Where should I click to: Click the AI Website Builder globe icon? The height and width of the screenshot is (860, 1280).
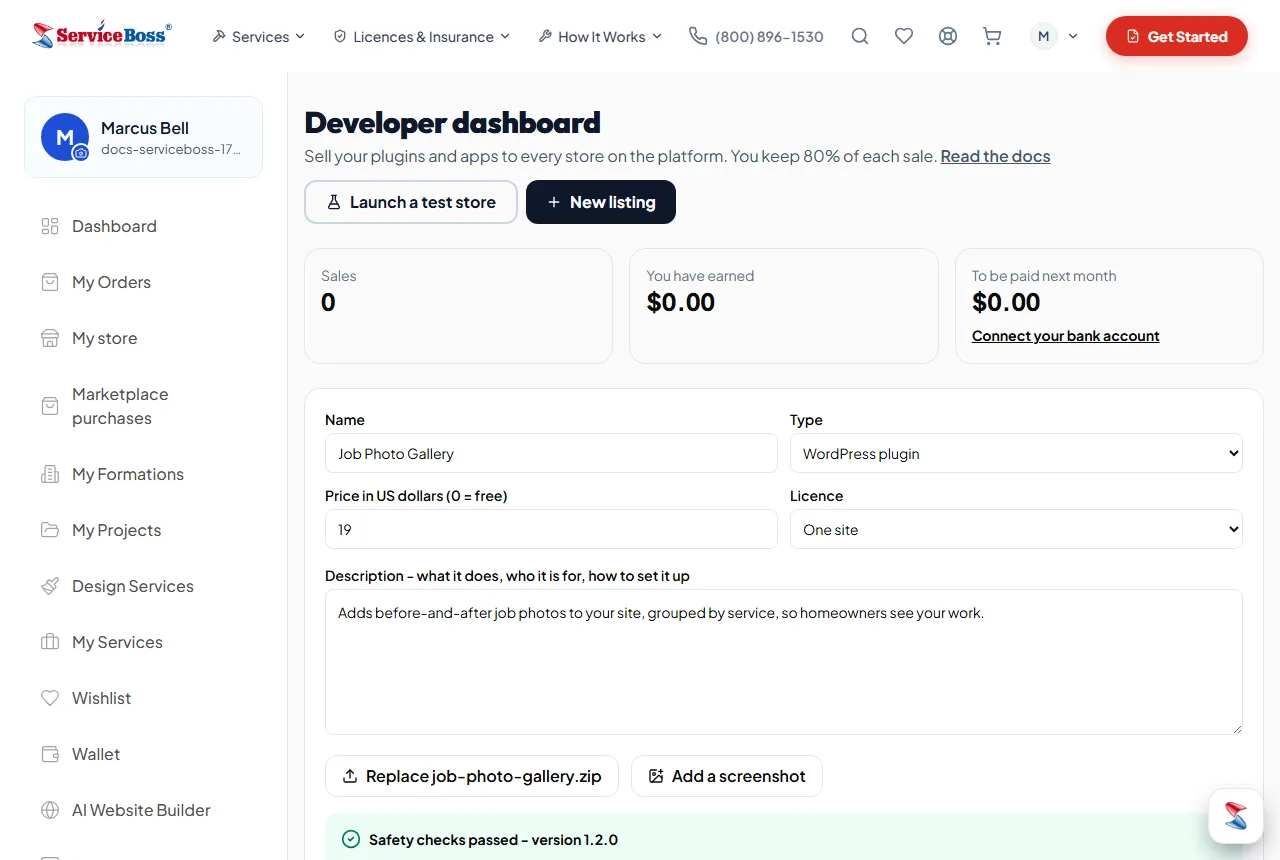[50, 810]
